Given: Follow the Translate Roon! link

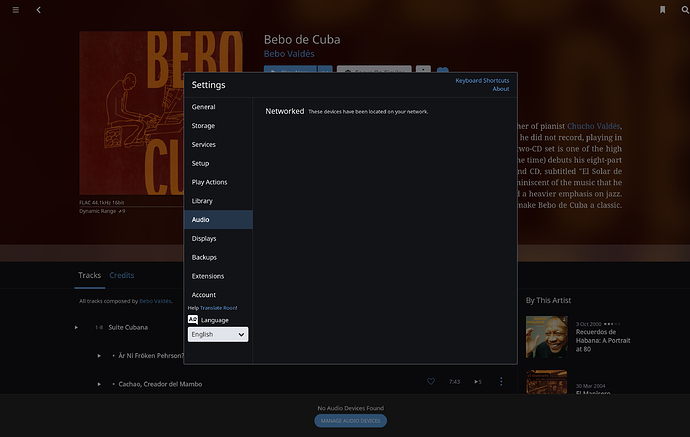Looking at the screenshot, I should [218, 308].
